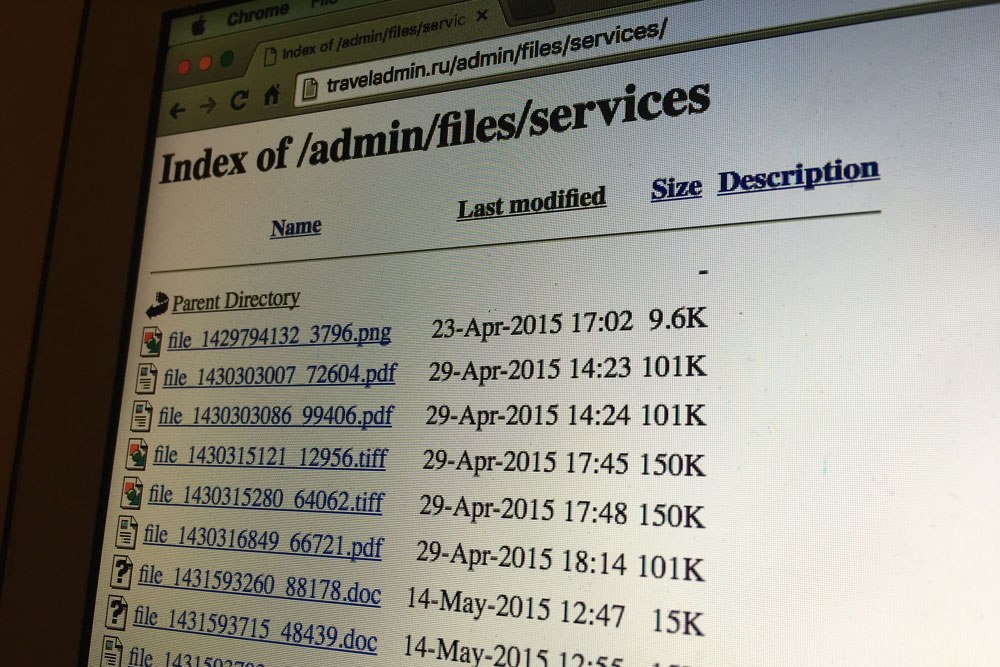Screen dimensions: 1000x667
Task: Open file_1431593260_88178.doc
Action: click(259, 585)
